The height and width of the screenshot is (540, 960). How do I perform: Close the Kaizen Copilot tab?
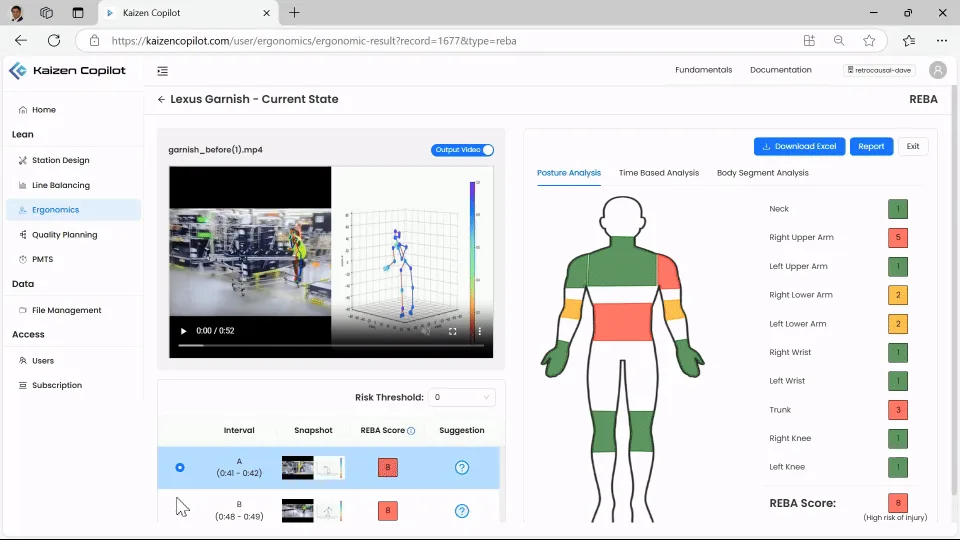point(266,13)
